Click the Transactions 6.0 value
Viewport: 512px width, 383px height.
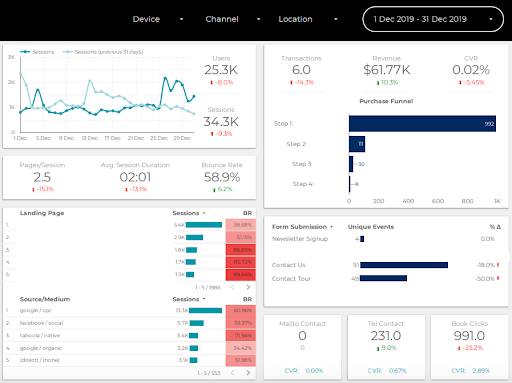[x=301, y=70]
